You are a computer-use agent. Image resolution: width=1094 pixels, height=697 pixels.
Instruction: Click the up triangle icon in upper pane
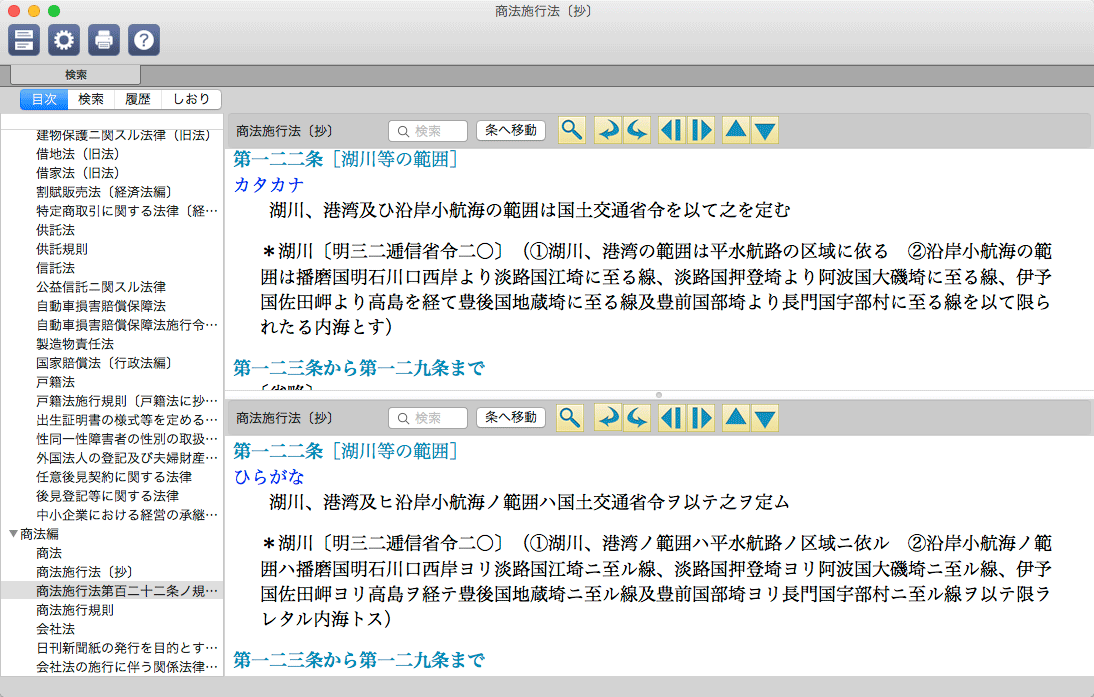[x=735, y=130]
